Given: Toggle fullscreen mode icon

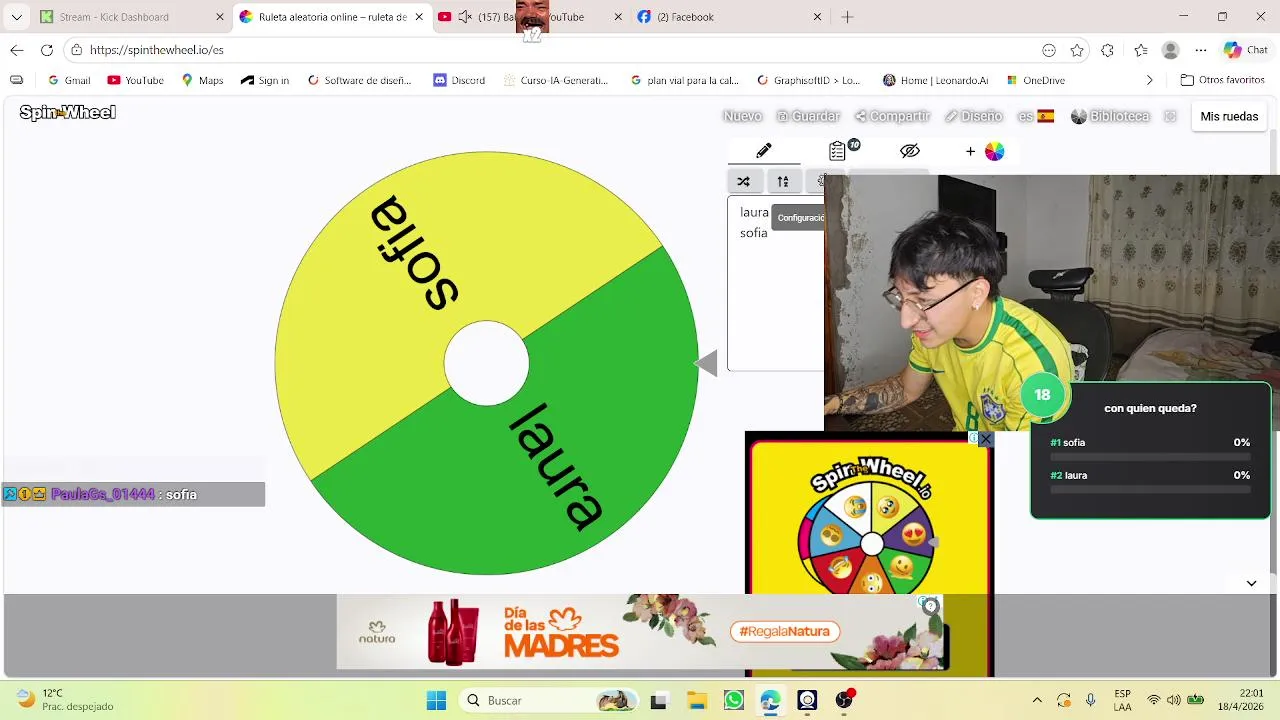Looking at the screenshot, I should point(1171,116).
